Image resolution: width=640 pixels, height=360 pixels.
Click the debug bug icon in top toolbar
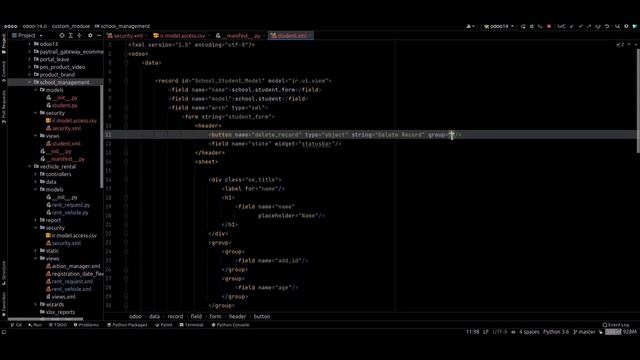[531, 27]
